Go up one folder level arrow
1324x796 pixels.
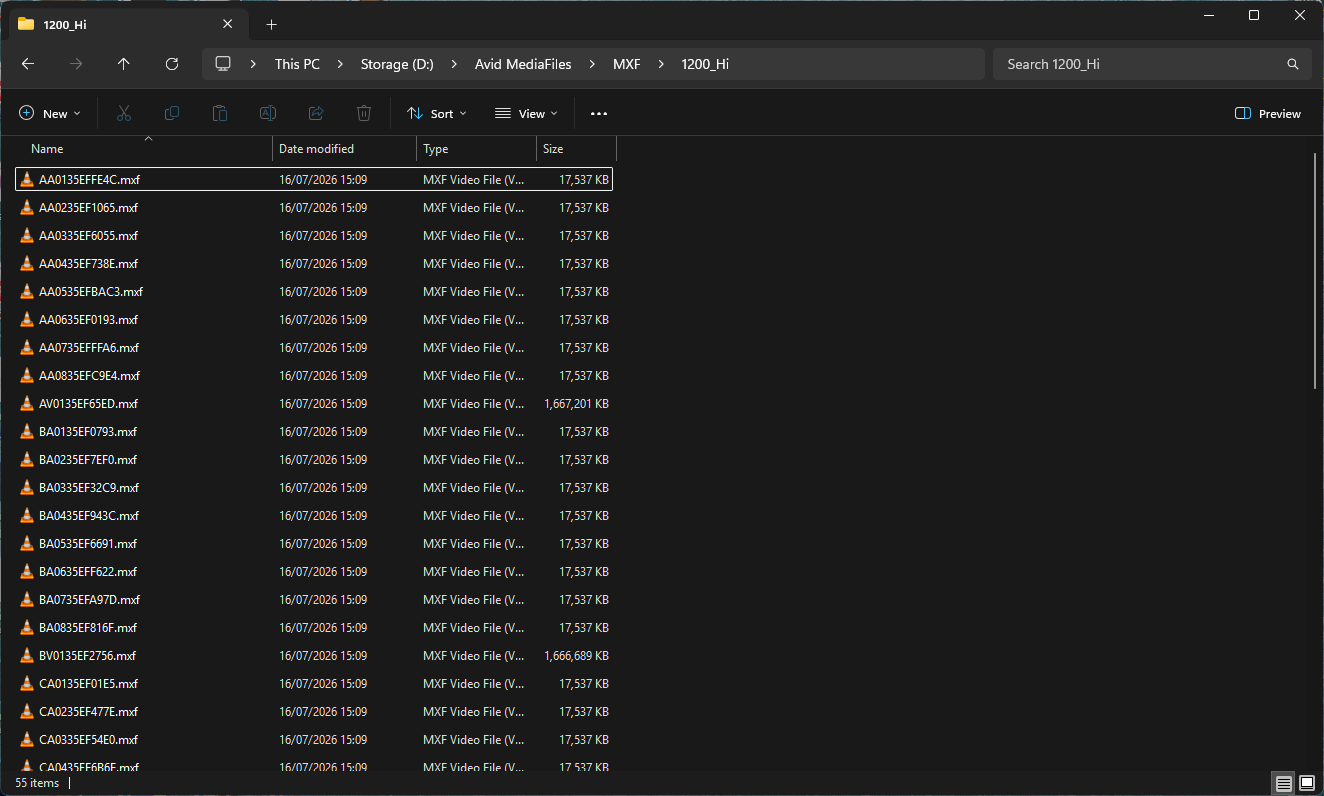(x=124, y=64)
